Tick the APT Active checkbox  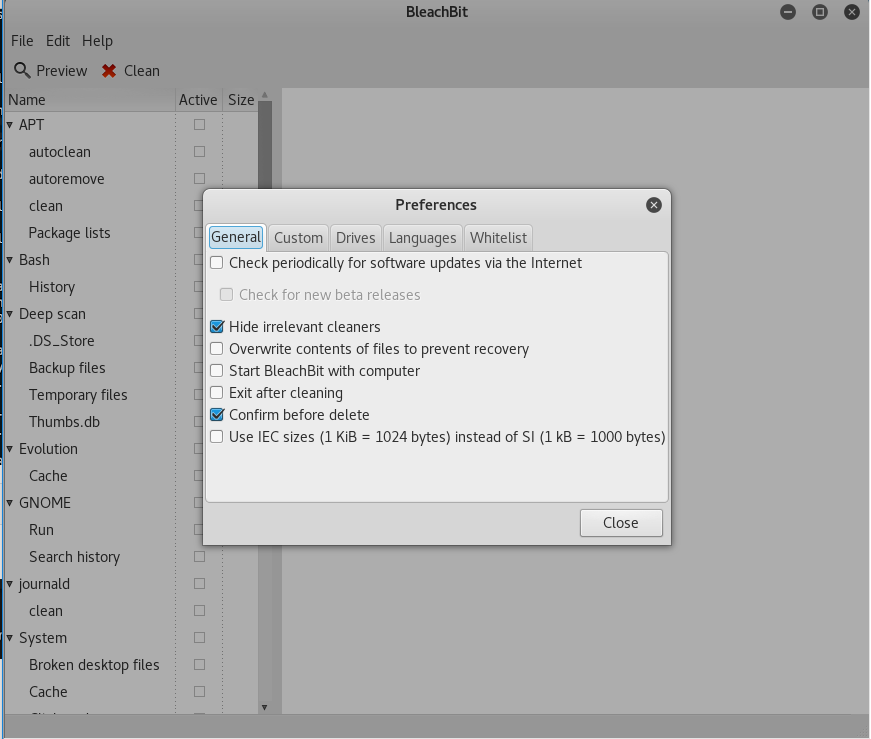point(199,124)
